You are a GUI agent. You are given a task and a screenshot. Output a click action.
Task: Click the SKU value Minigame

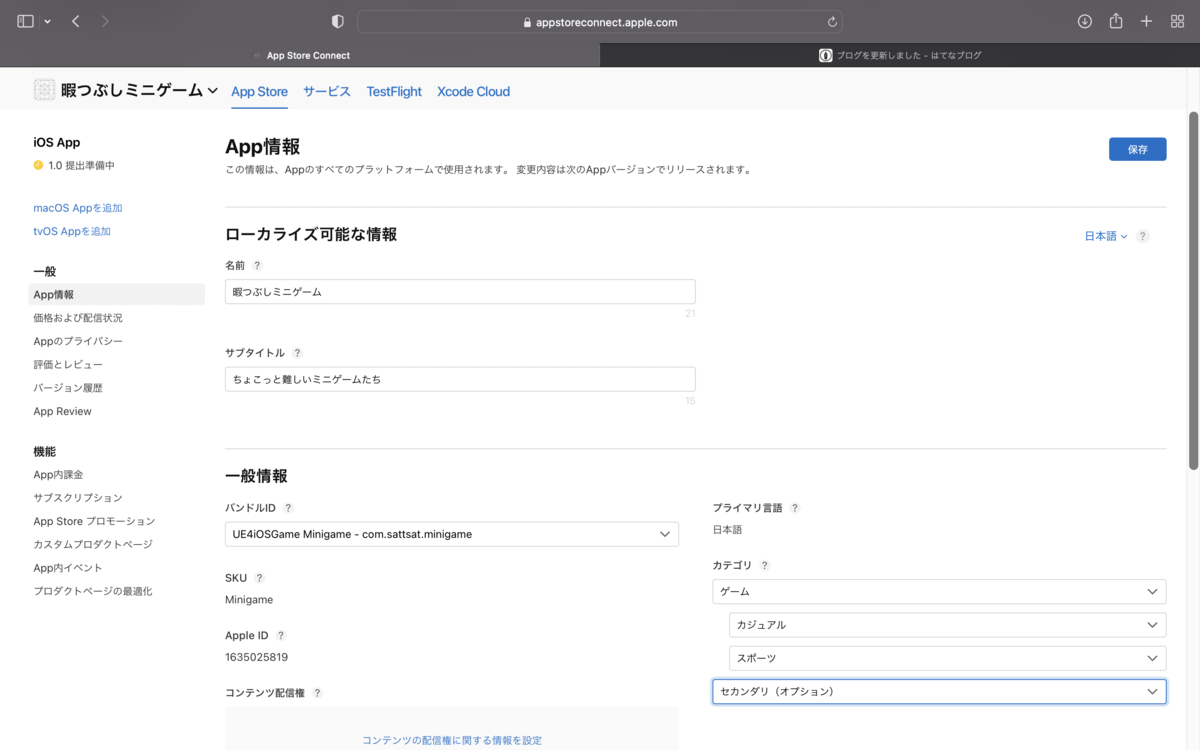point(249,600)
